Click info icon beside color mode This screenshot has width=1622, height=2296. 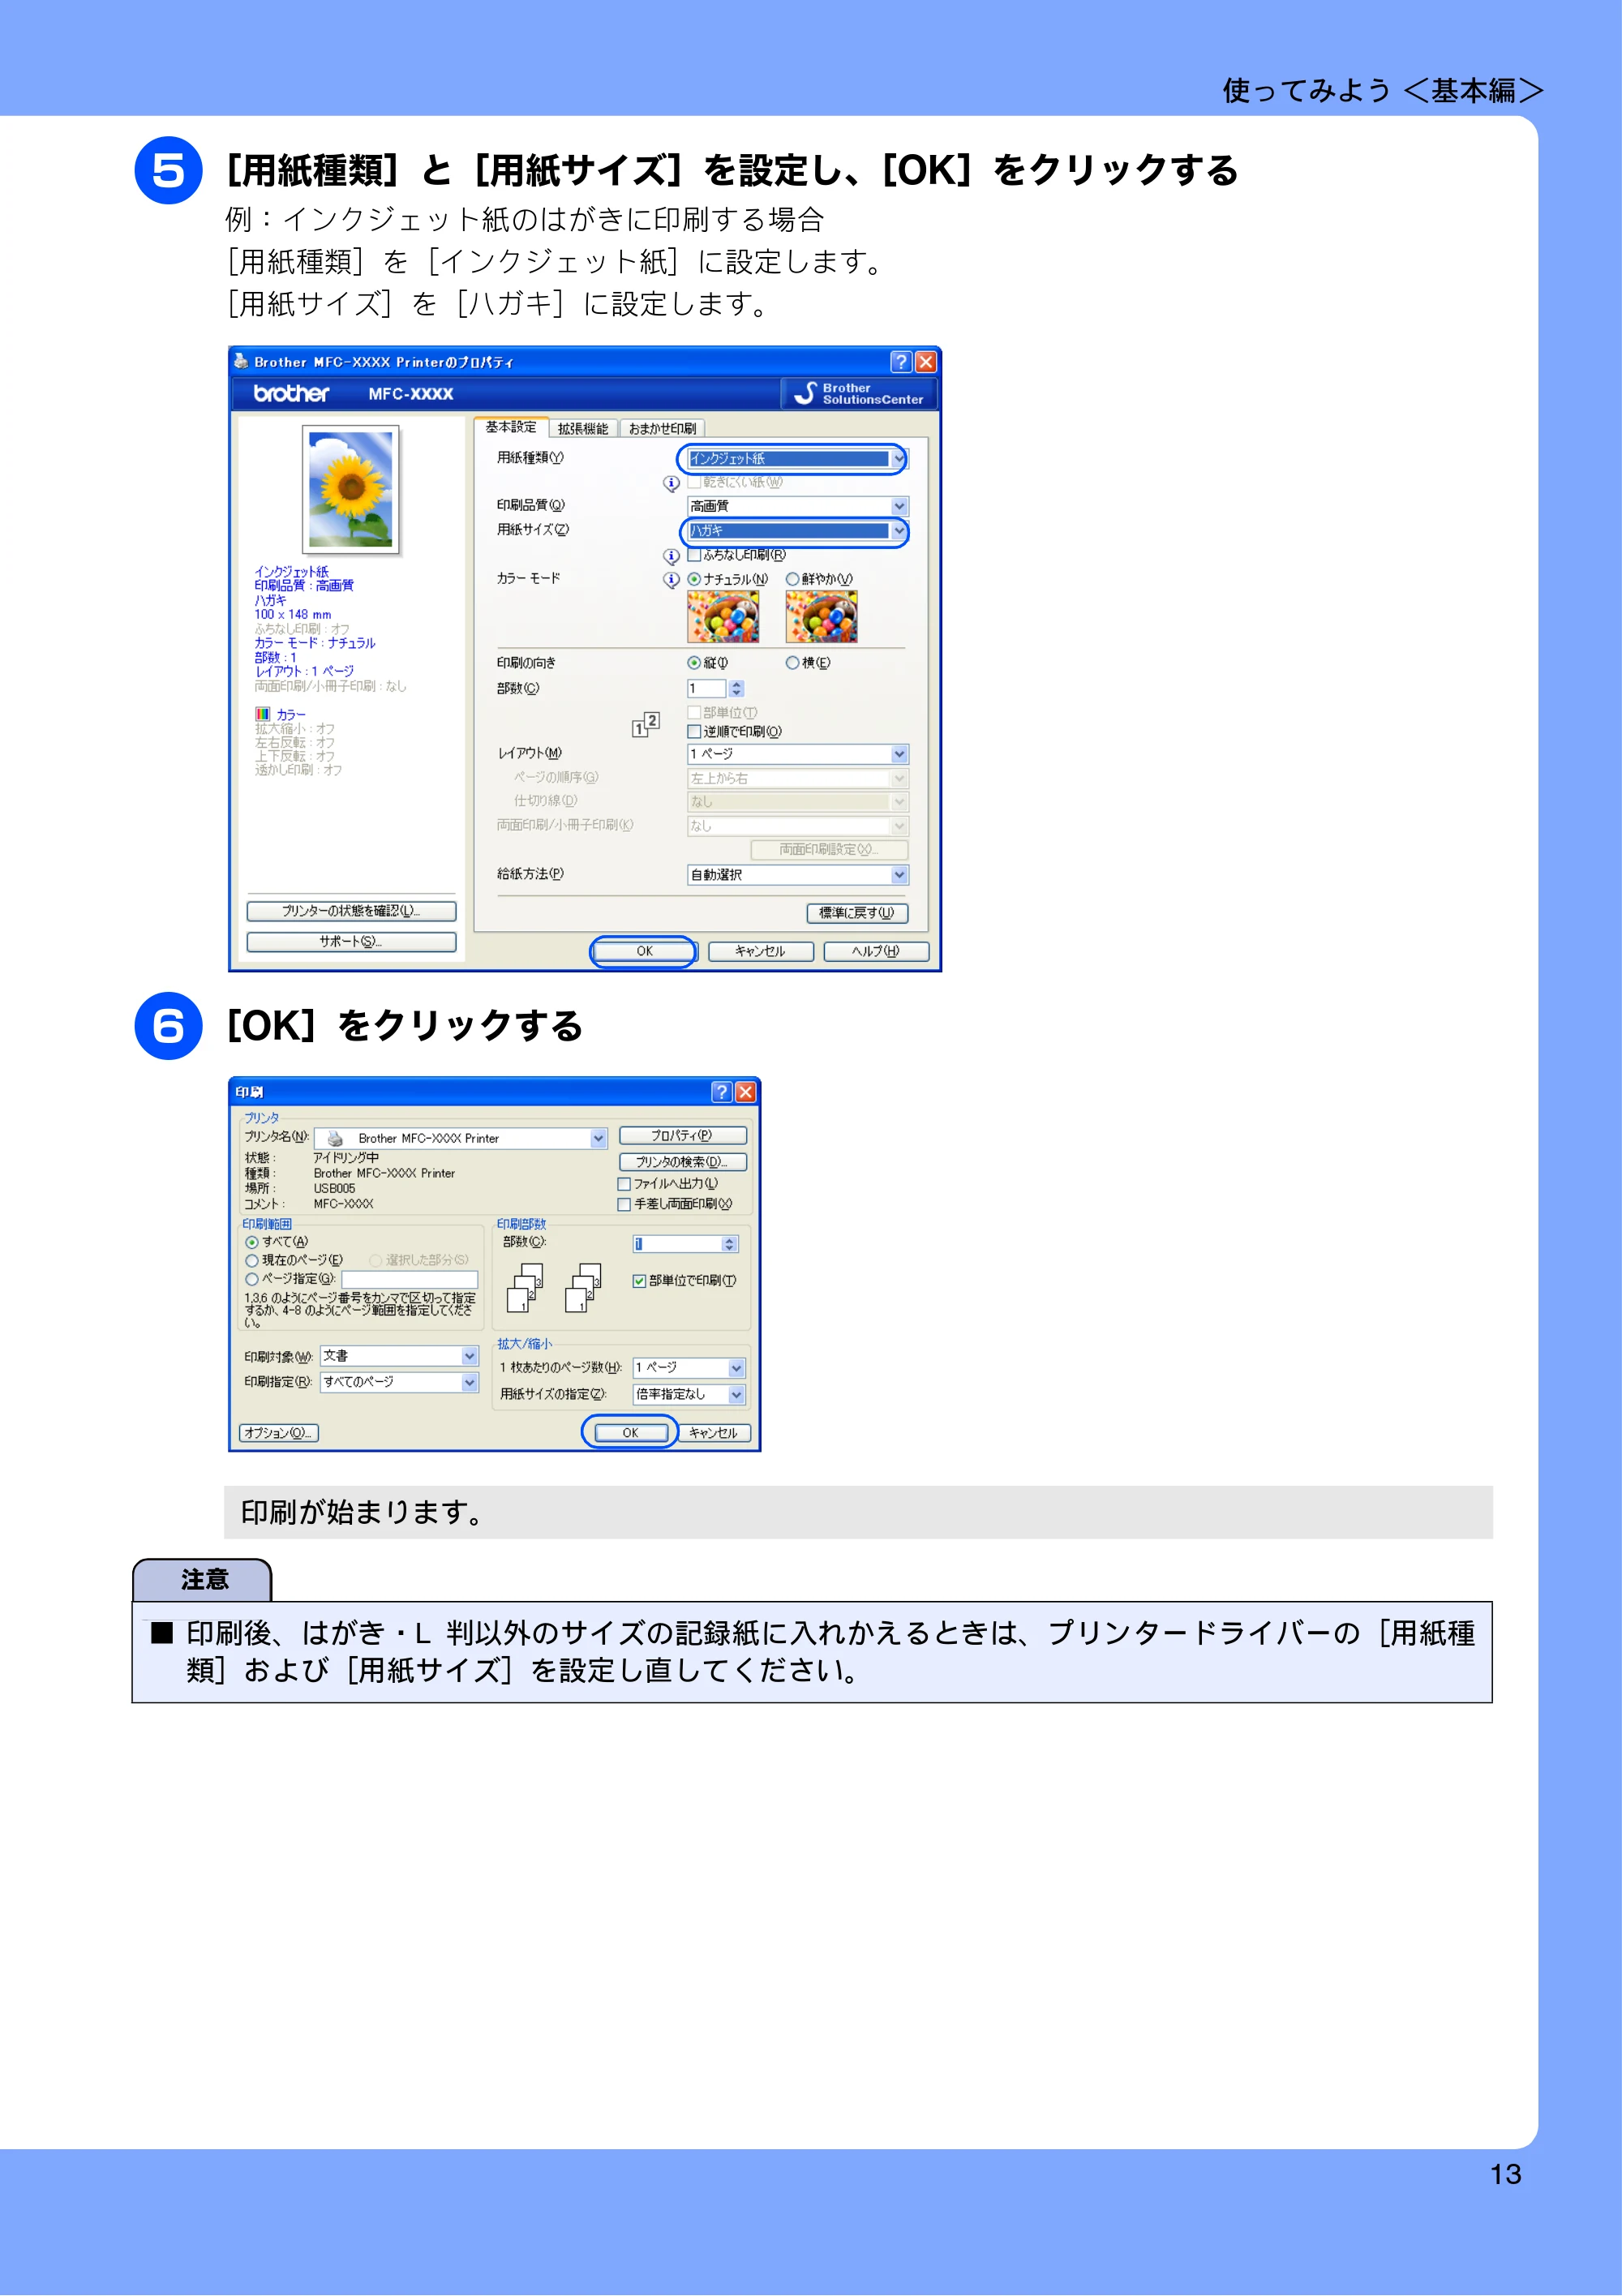click(671, 580)
